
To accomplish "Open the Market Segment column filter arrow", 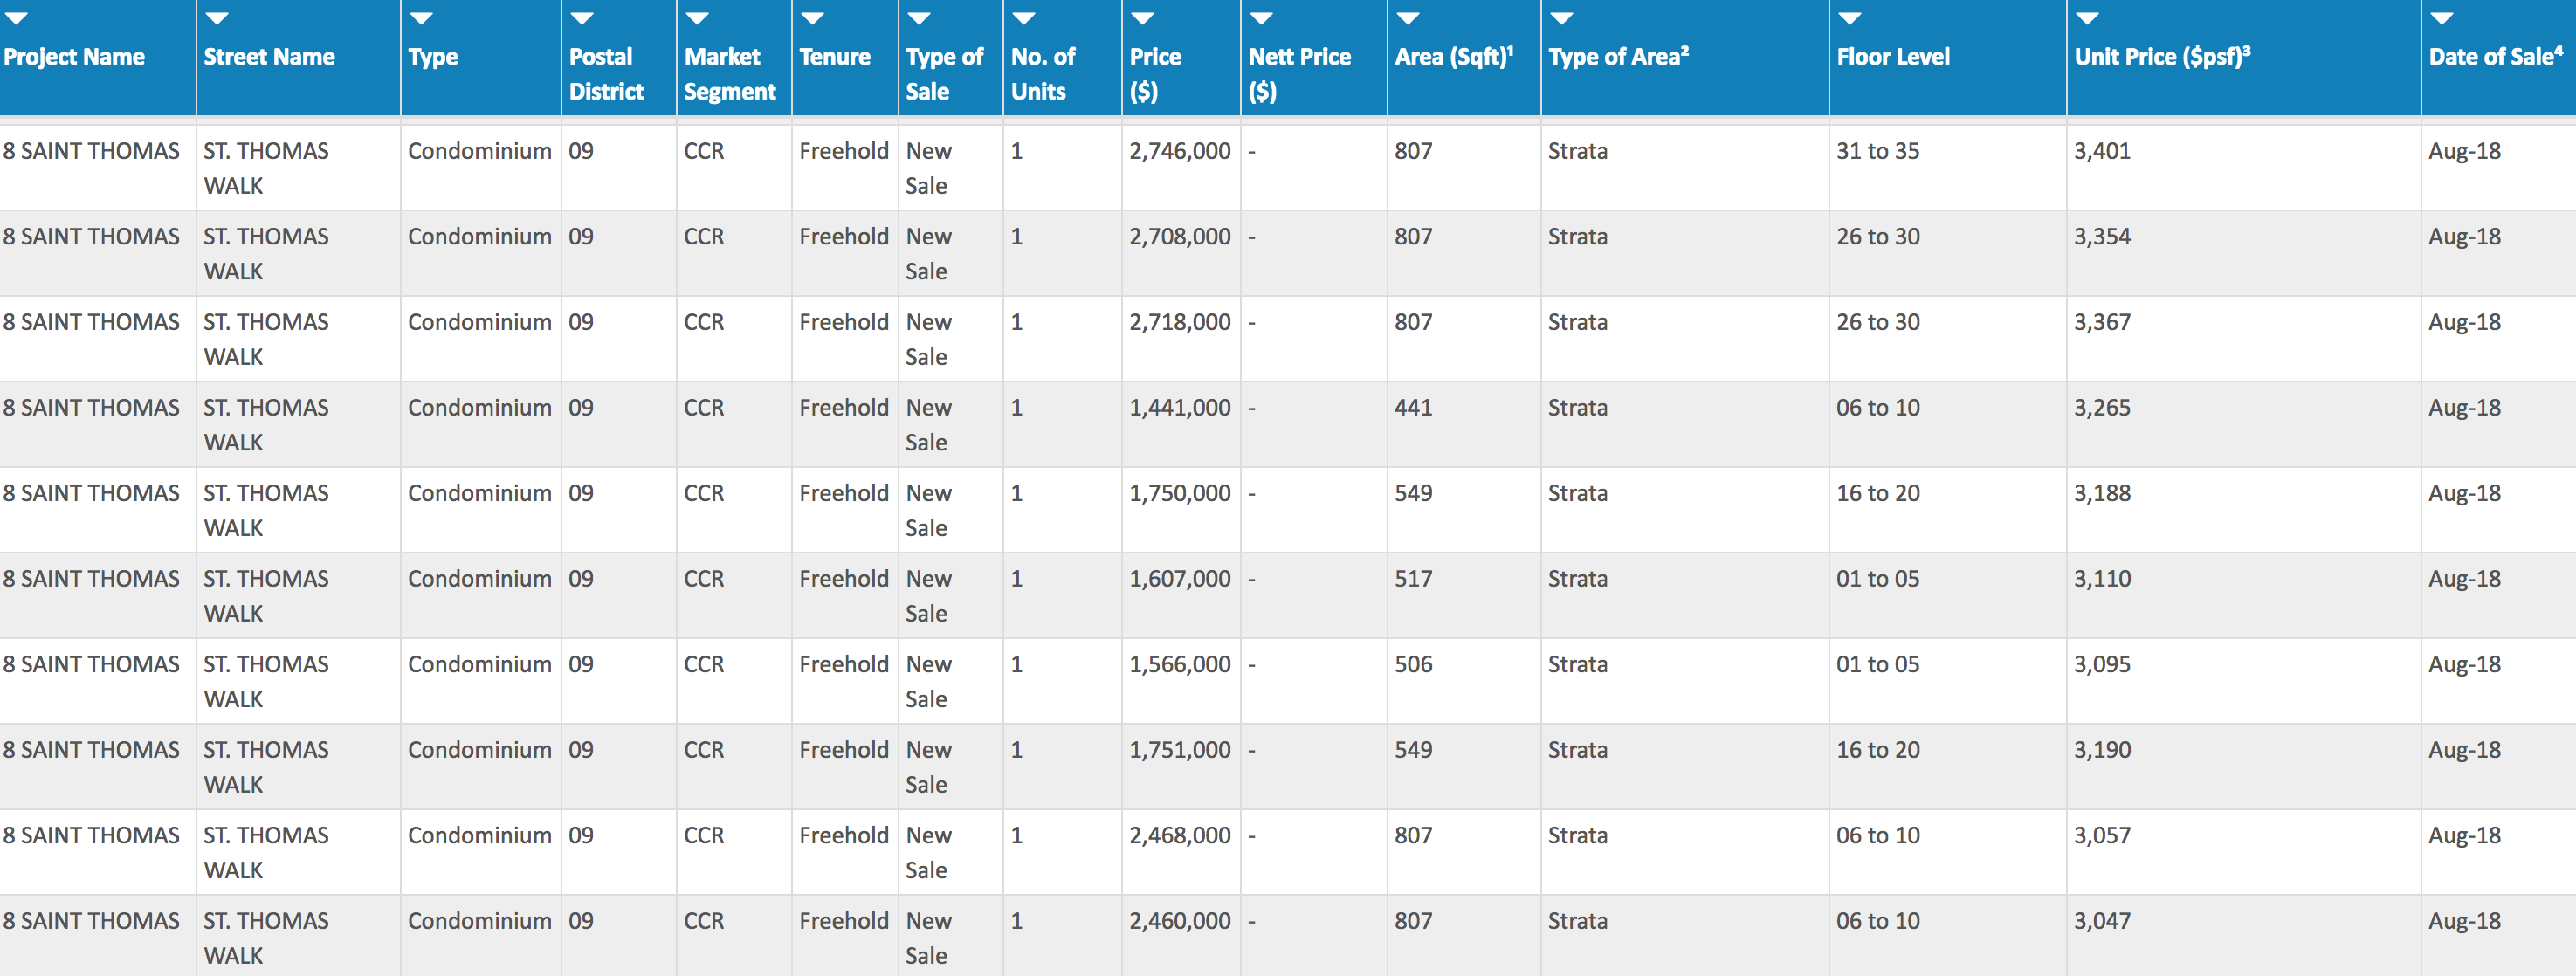I will 697,18.
